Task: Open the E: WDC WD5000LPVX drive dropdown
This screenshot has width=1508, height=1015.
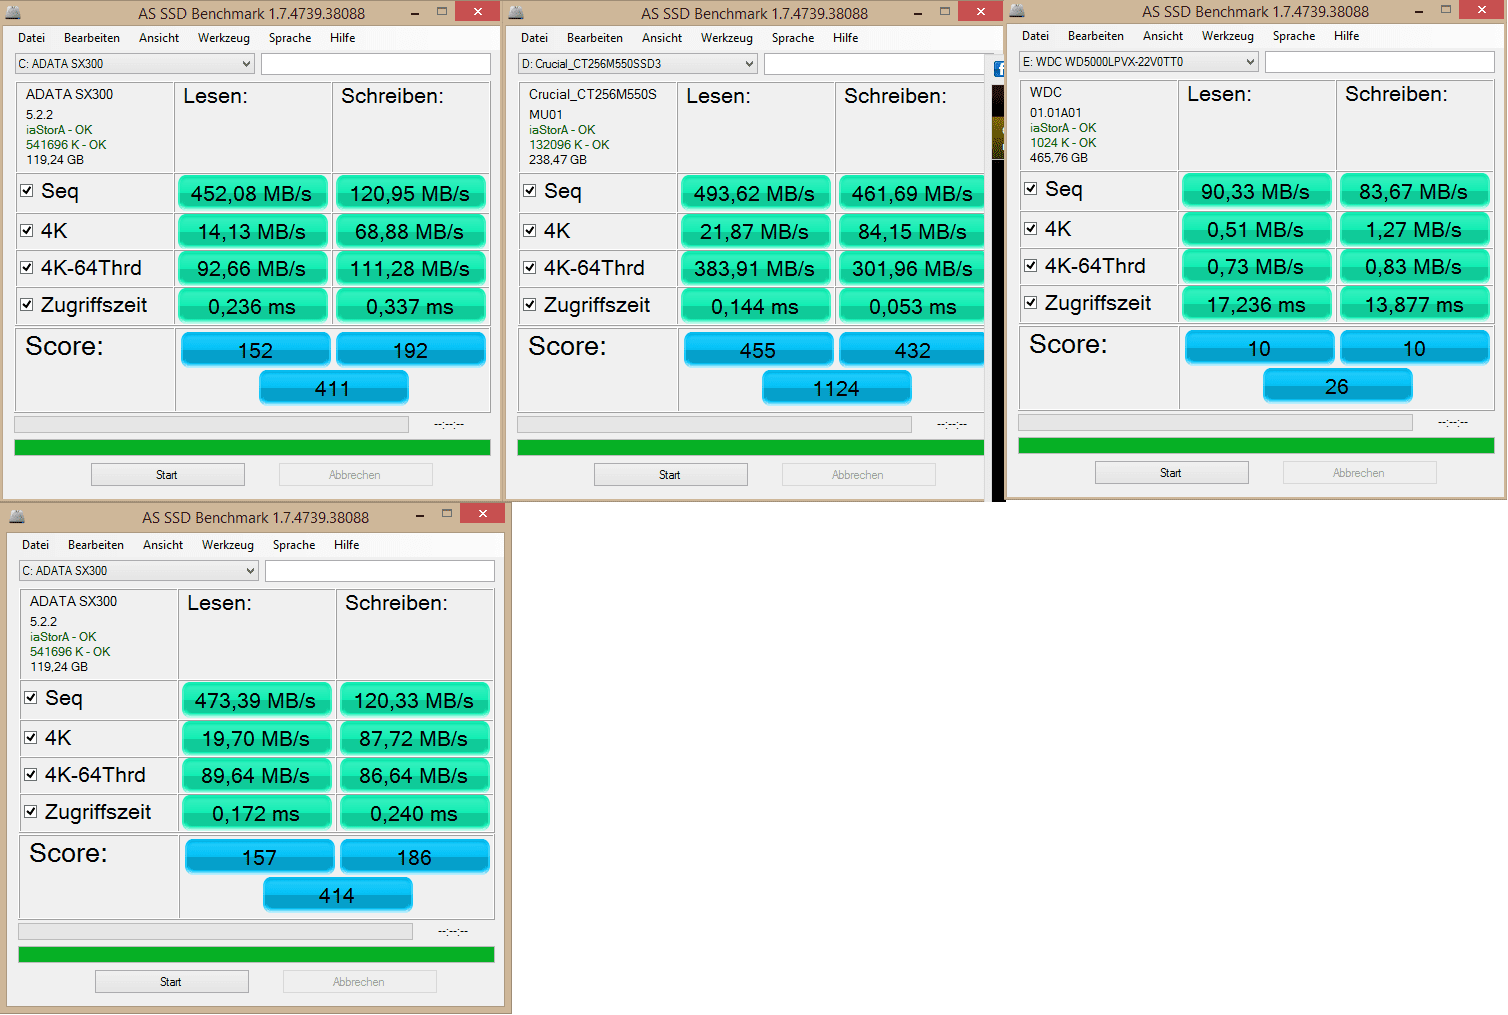Action: tap(1139, 62)
